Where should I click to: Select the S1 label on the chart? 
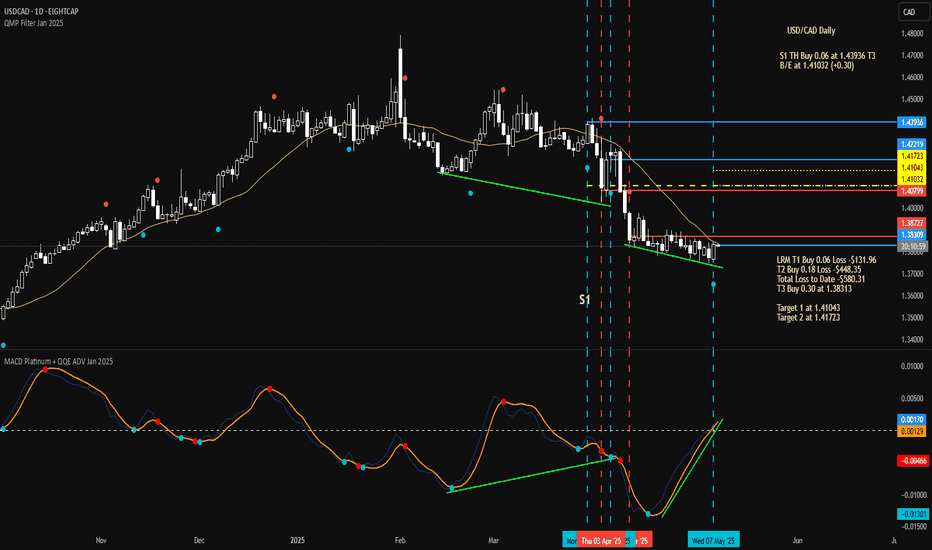pos(585,300)
